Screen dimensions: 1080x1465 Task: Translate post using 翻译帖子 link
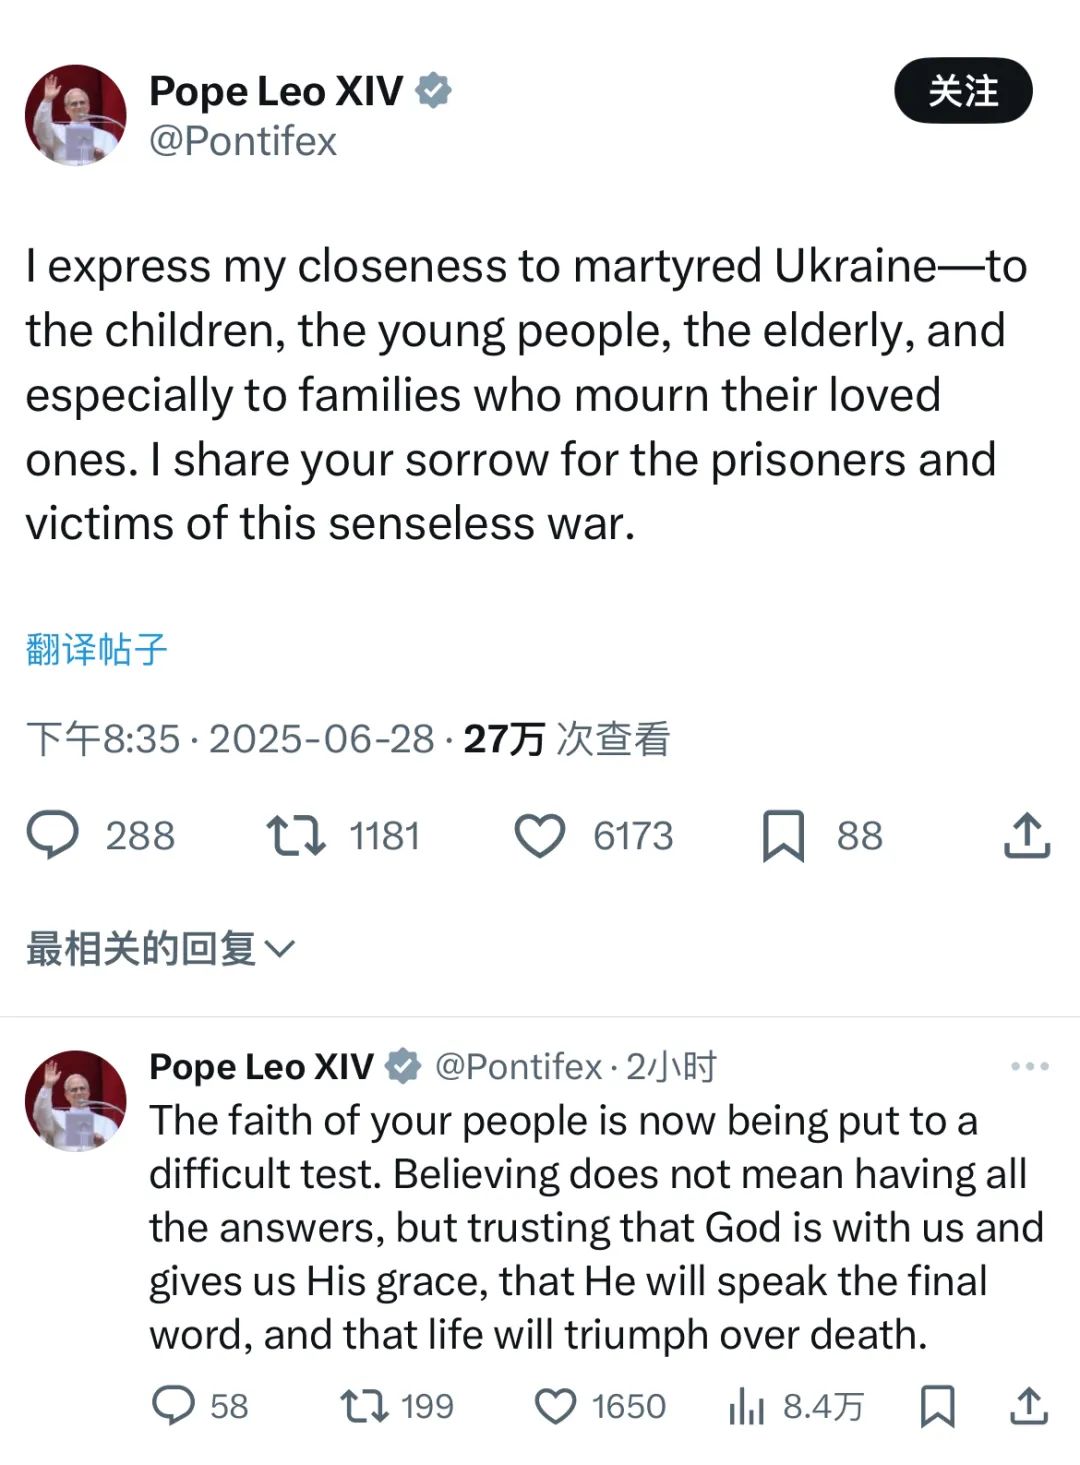tap(96, 649)
